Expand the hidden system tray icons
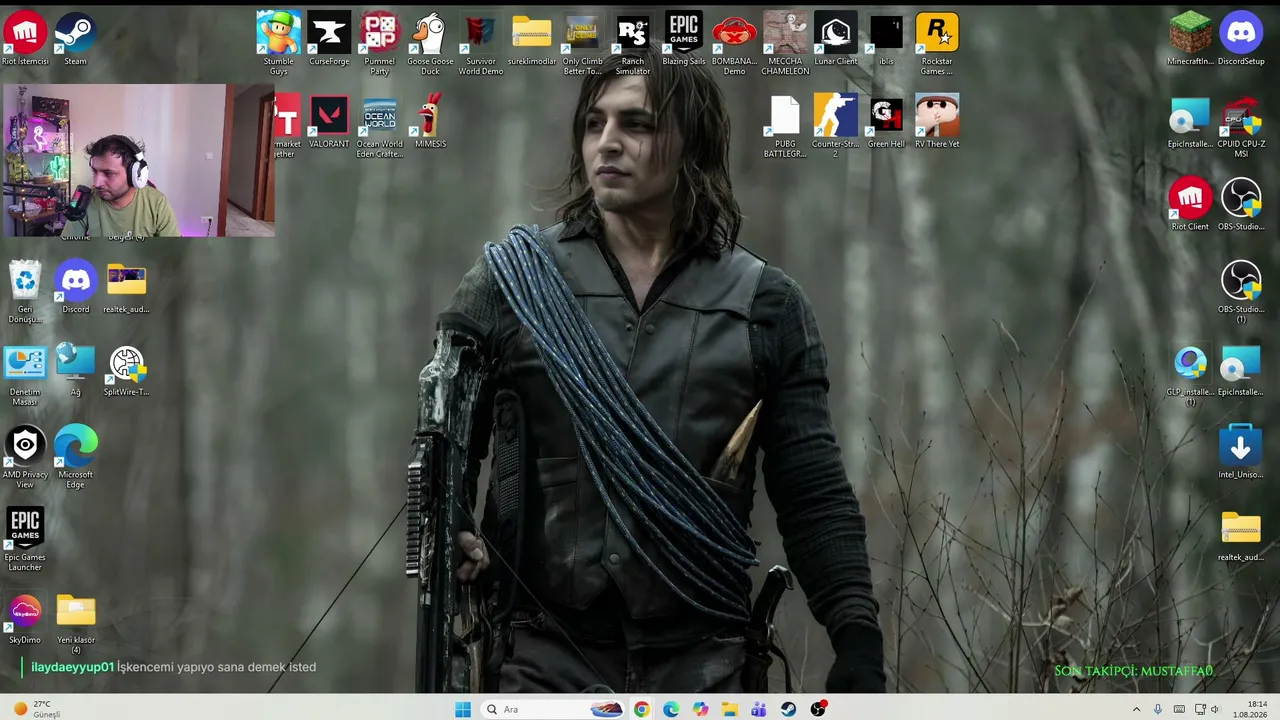1280x720 pixels. click(1136, 709)
